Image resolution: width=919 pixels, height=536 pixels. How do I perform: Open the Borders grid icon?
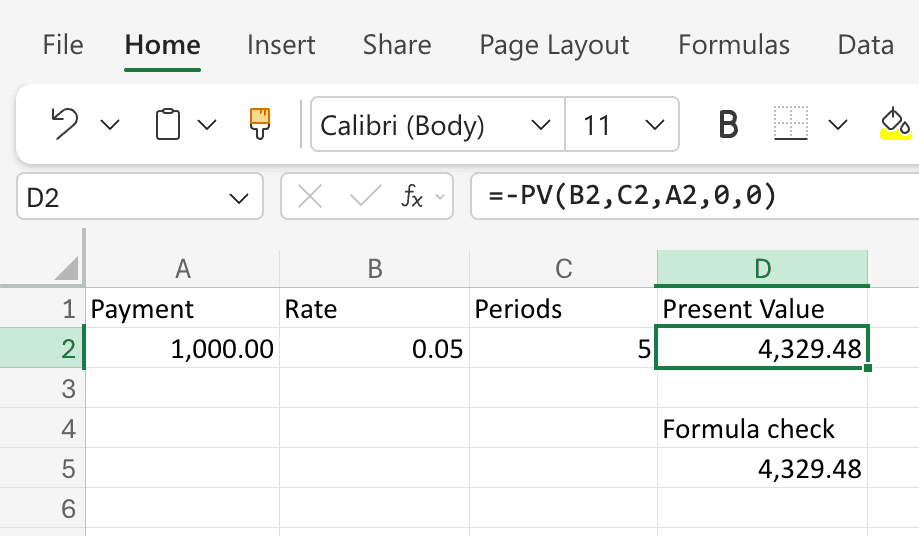790,125
